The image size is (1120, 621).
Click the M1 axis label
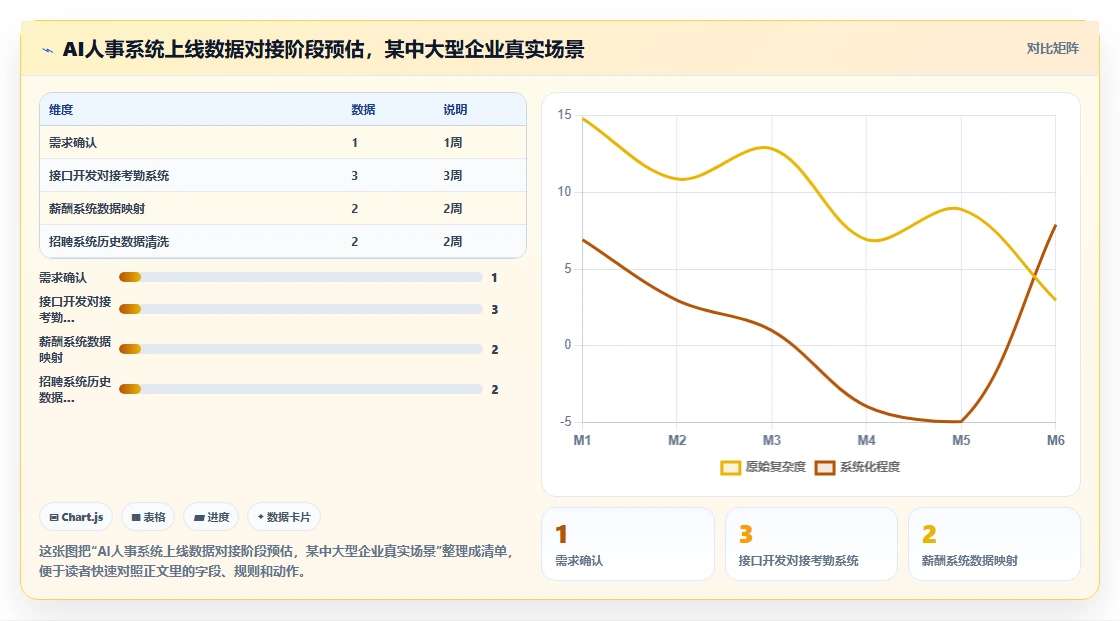tap(582, 440)
